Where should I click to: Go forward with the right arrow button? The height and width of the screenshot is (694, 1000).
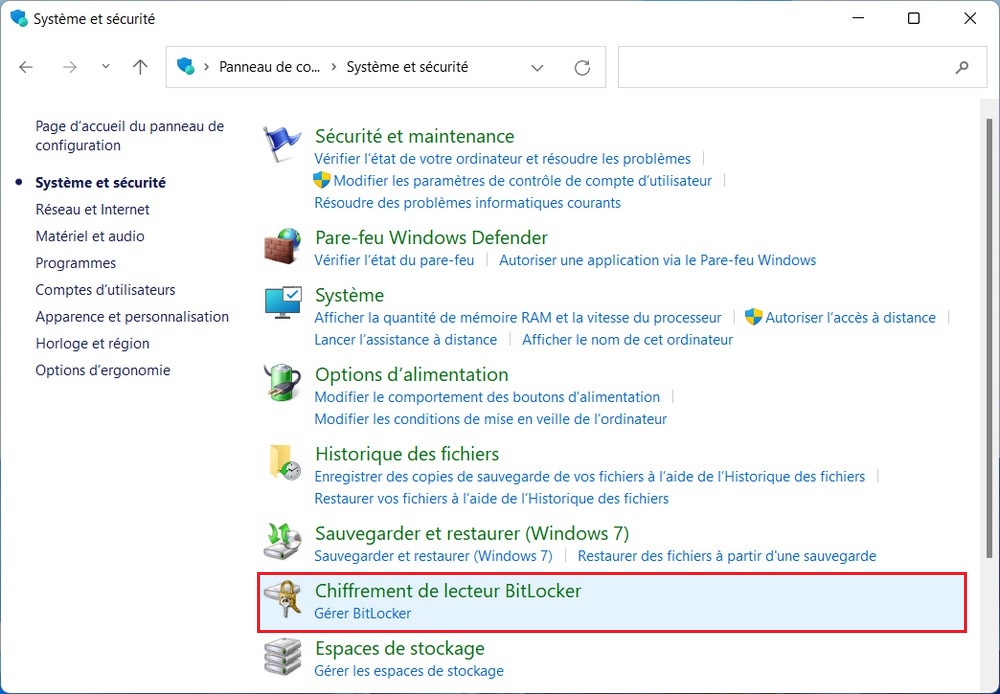[70, 67]
